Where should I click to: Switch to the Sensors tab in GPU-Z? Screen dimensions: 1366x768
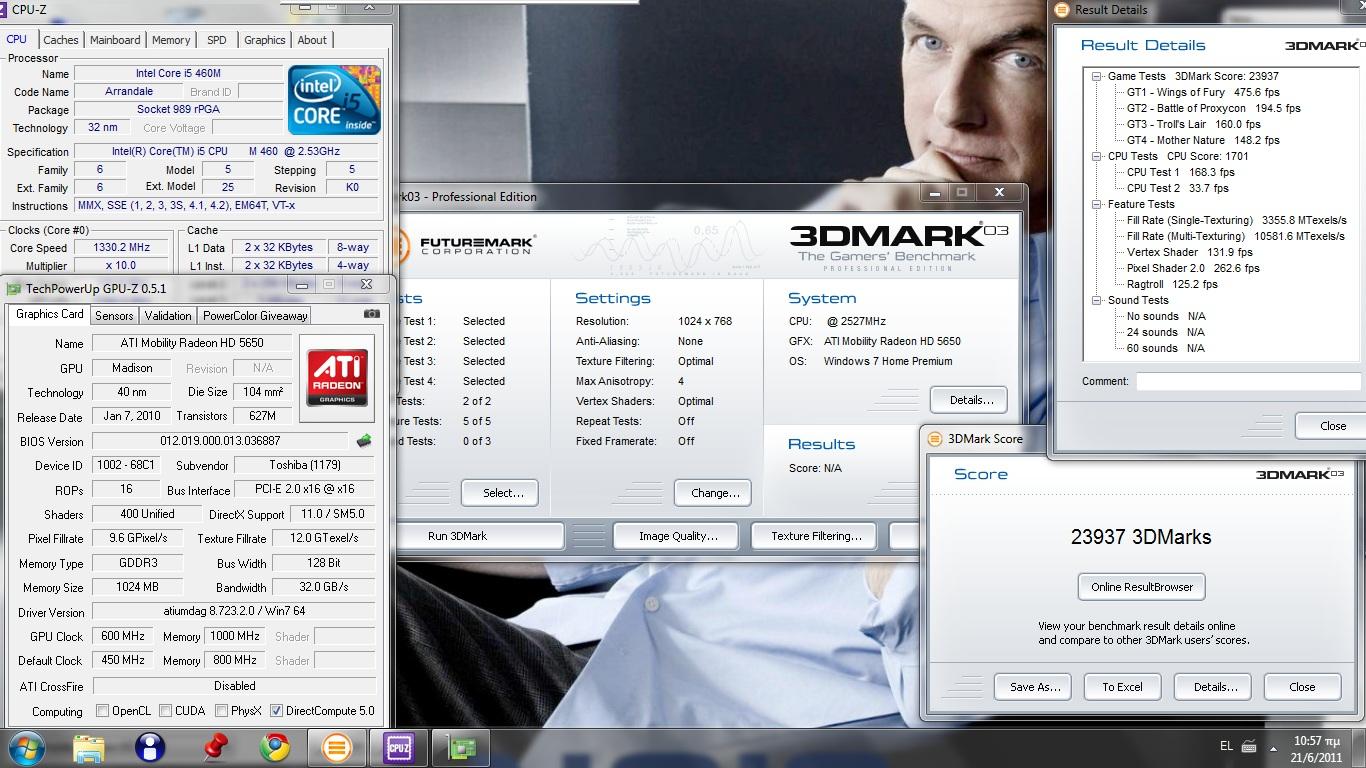click(x=114, y=315)
